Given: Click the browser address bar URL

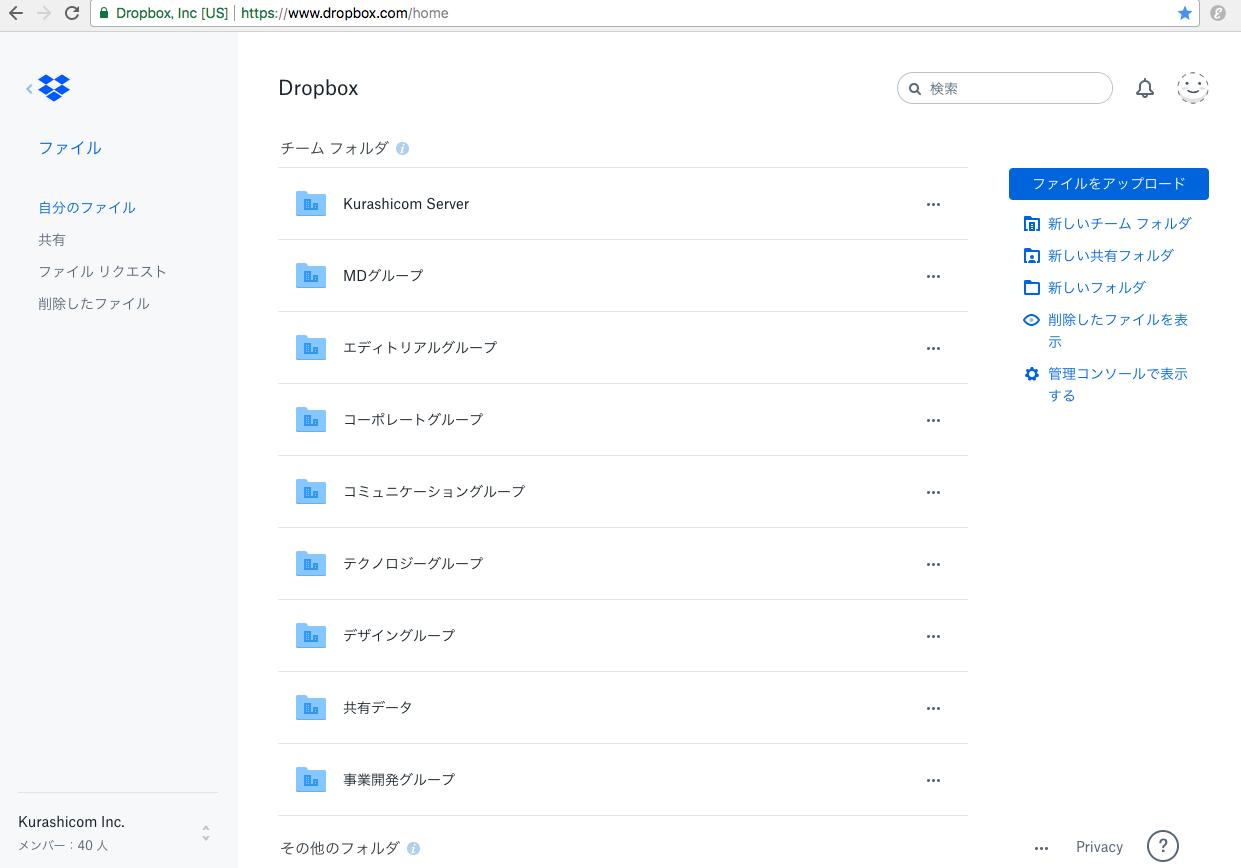Looking at the screenshot, I should [x=344, y=13].
